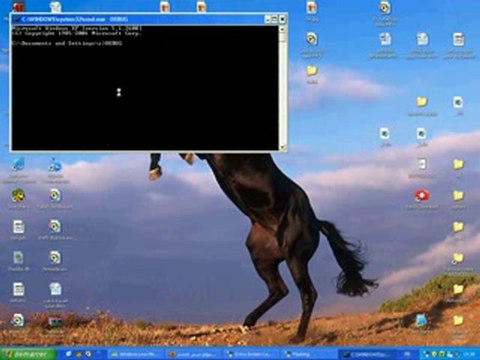Click the system tray clock
480x360 pixels.
coord(470,354)
